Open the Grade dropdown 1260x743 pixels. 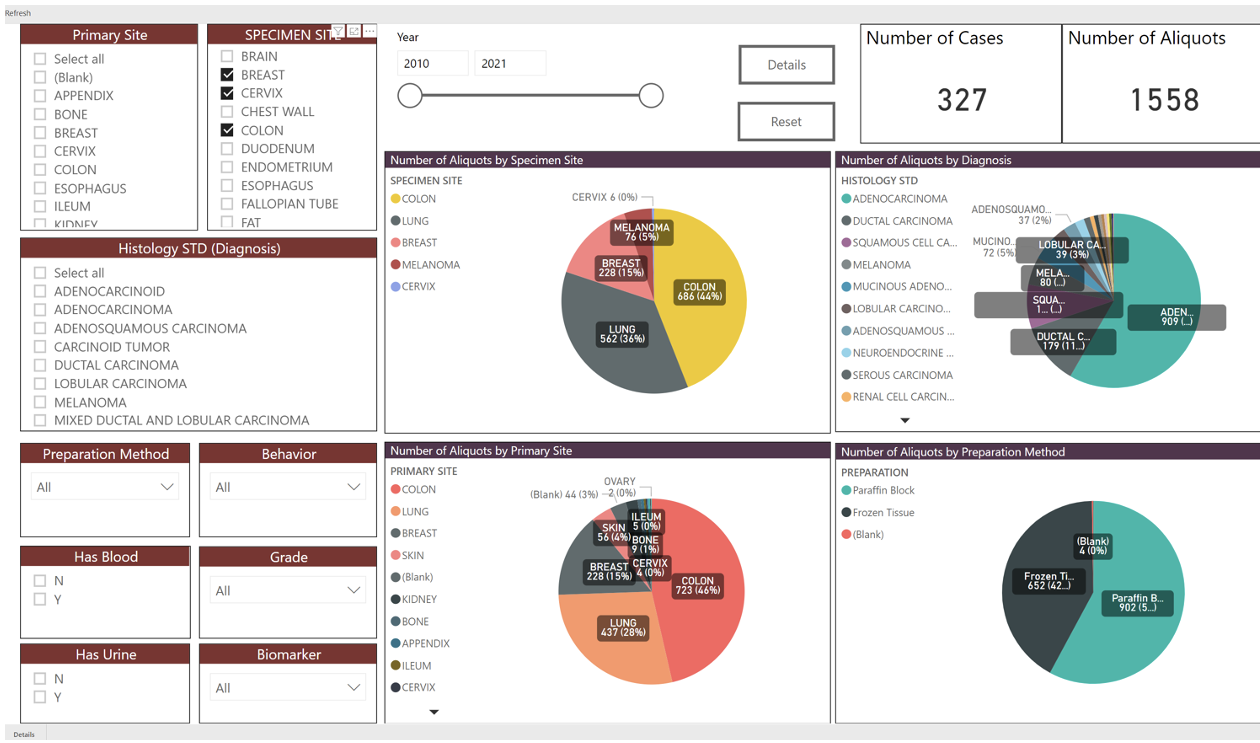pyautogui.click(x=288, y=591)
